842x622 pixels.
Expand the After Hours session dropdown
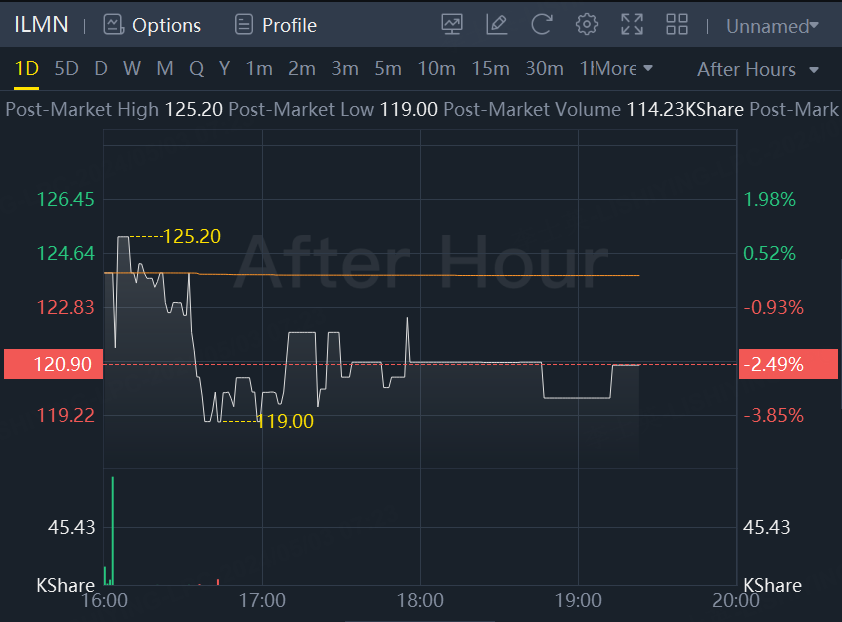(758, 69)
